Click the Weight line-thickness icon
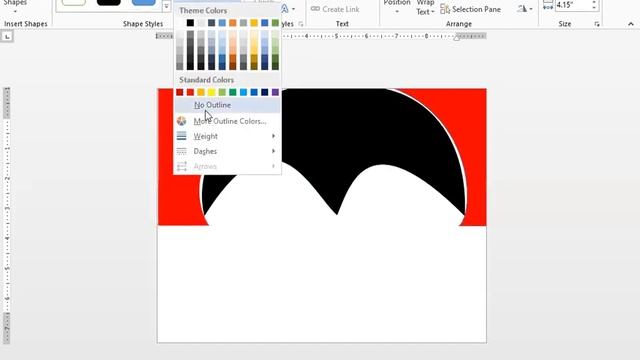Image resolution: width=640 pixels, height=360 pixels. [182, 136]
